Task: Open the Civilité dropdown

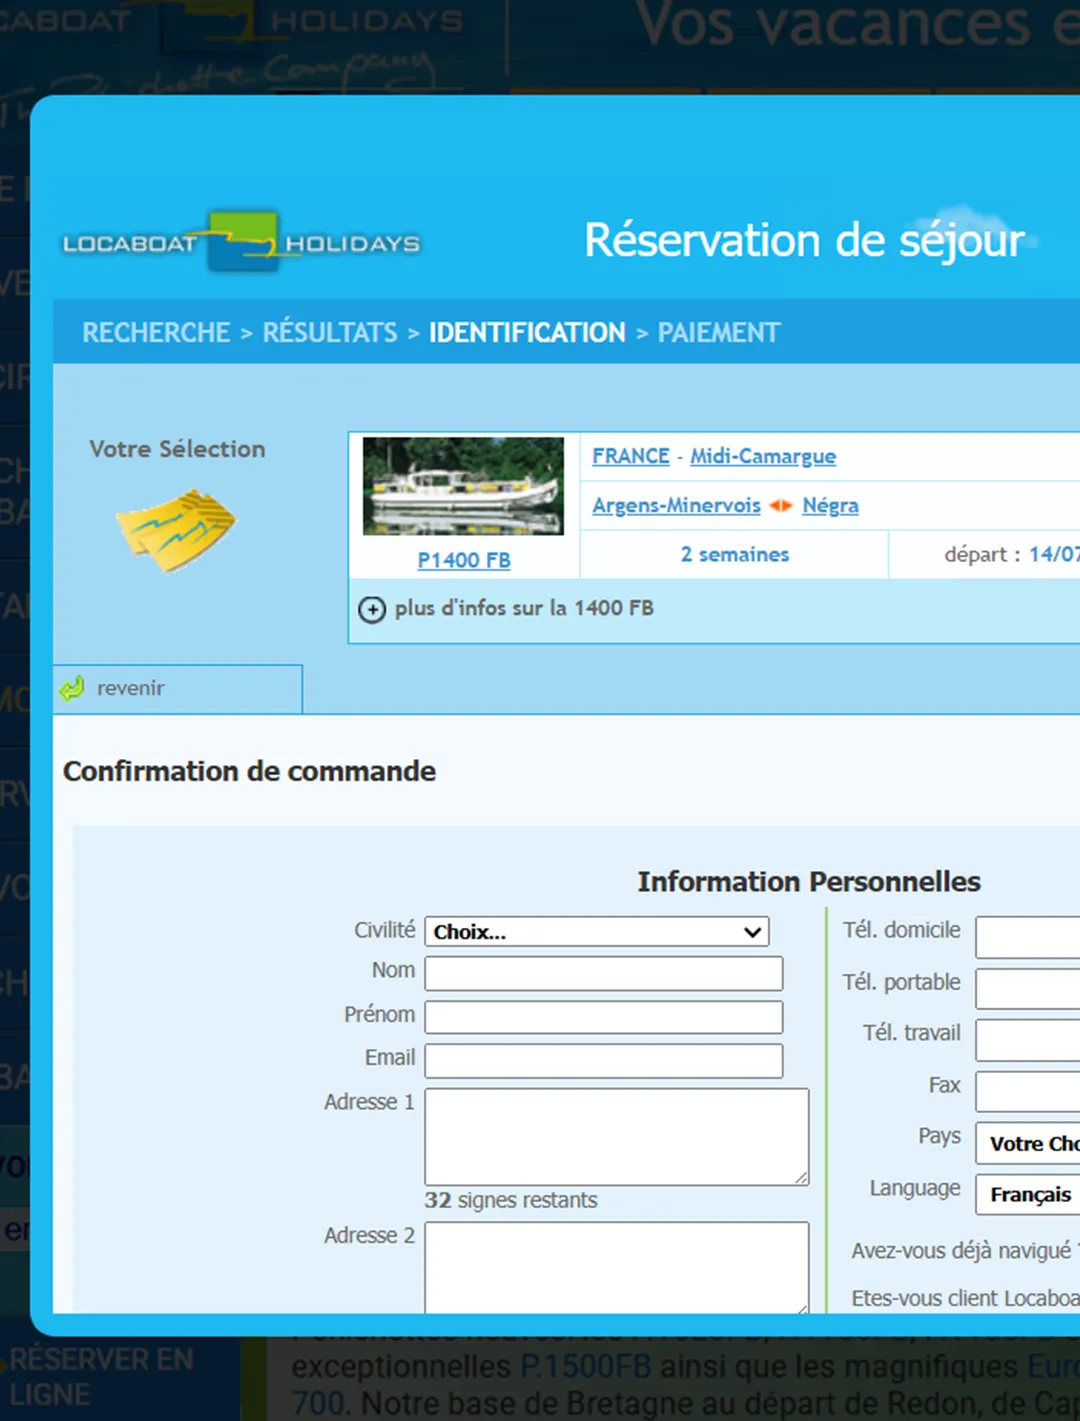Action: coord(597,932)
